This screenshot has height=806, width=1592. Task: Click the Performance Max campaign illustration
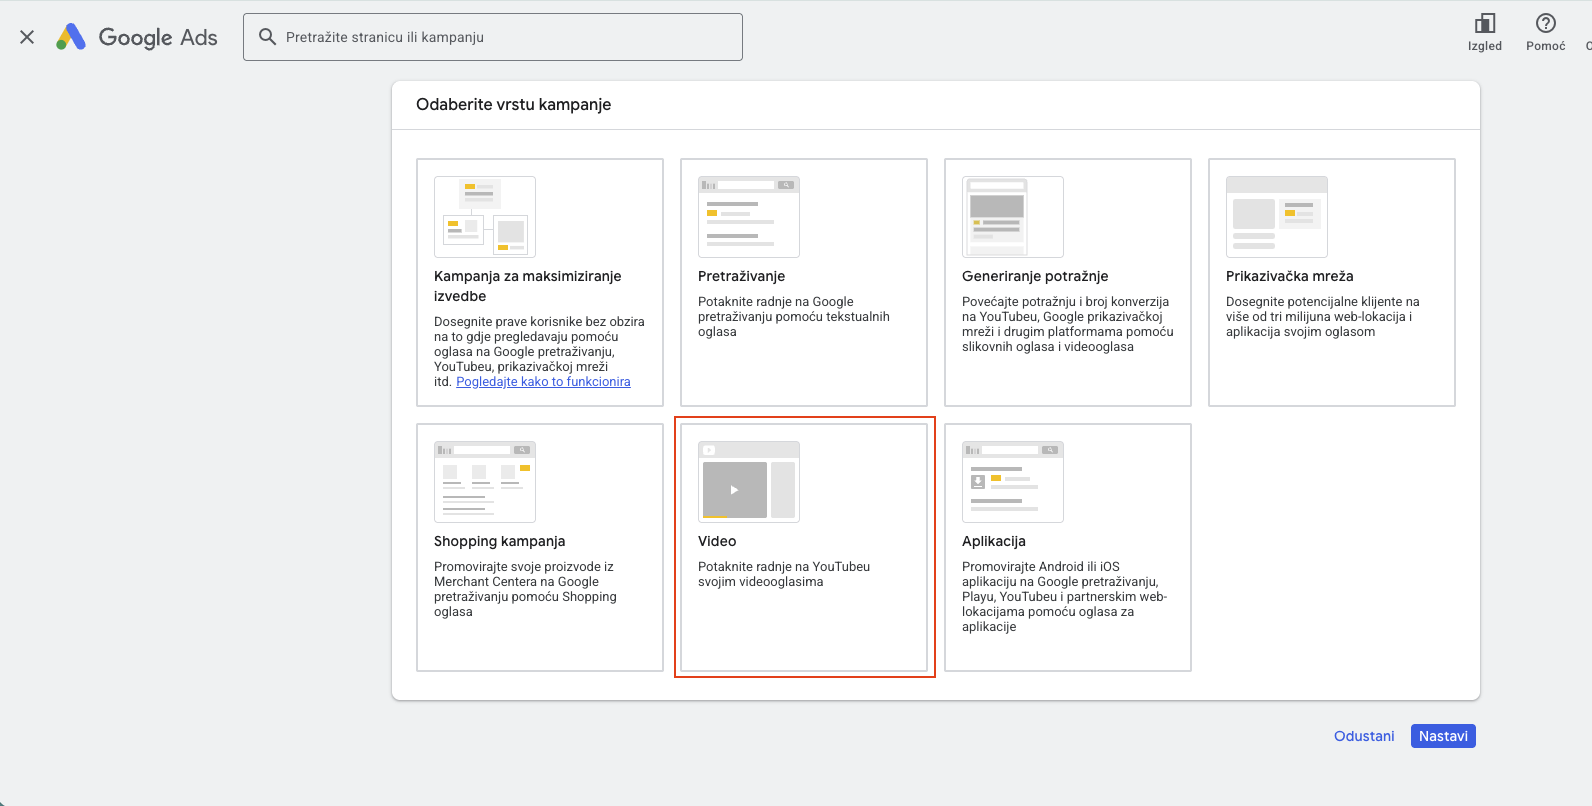pyautogui.click(x=485, y=217)
